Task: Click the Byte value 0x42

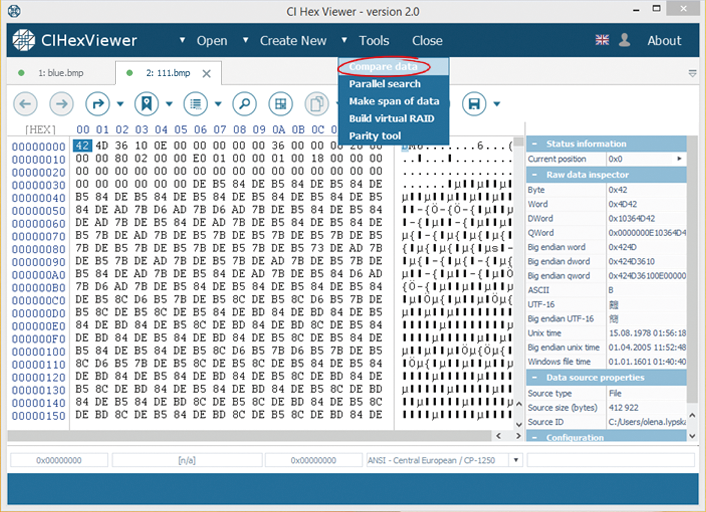Action: (x=618, y=190)
